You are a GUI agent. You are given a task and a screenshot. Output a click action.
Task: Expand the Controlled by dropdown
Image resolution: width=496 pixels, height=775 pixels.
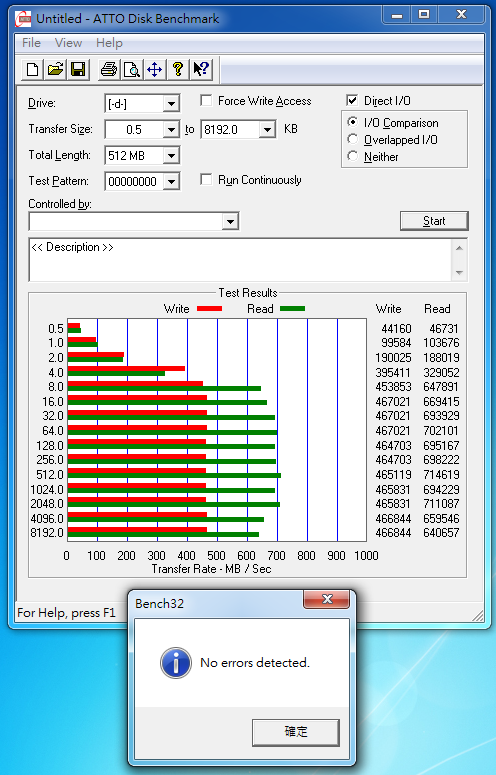point(230,221)
